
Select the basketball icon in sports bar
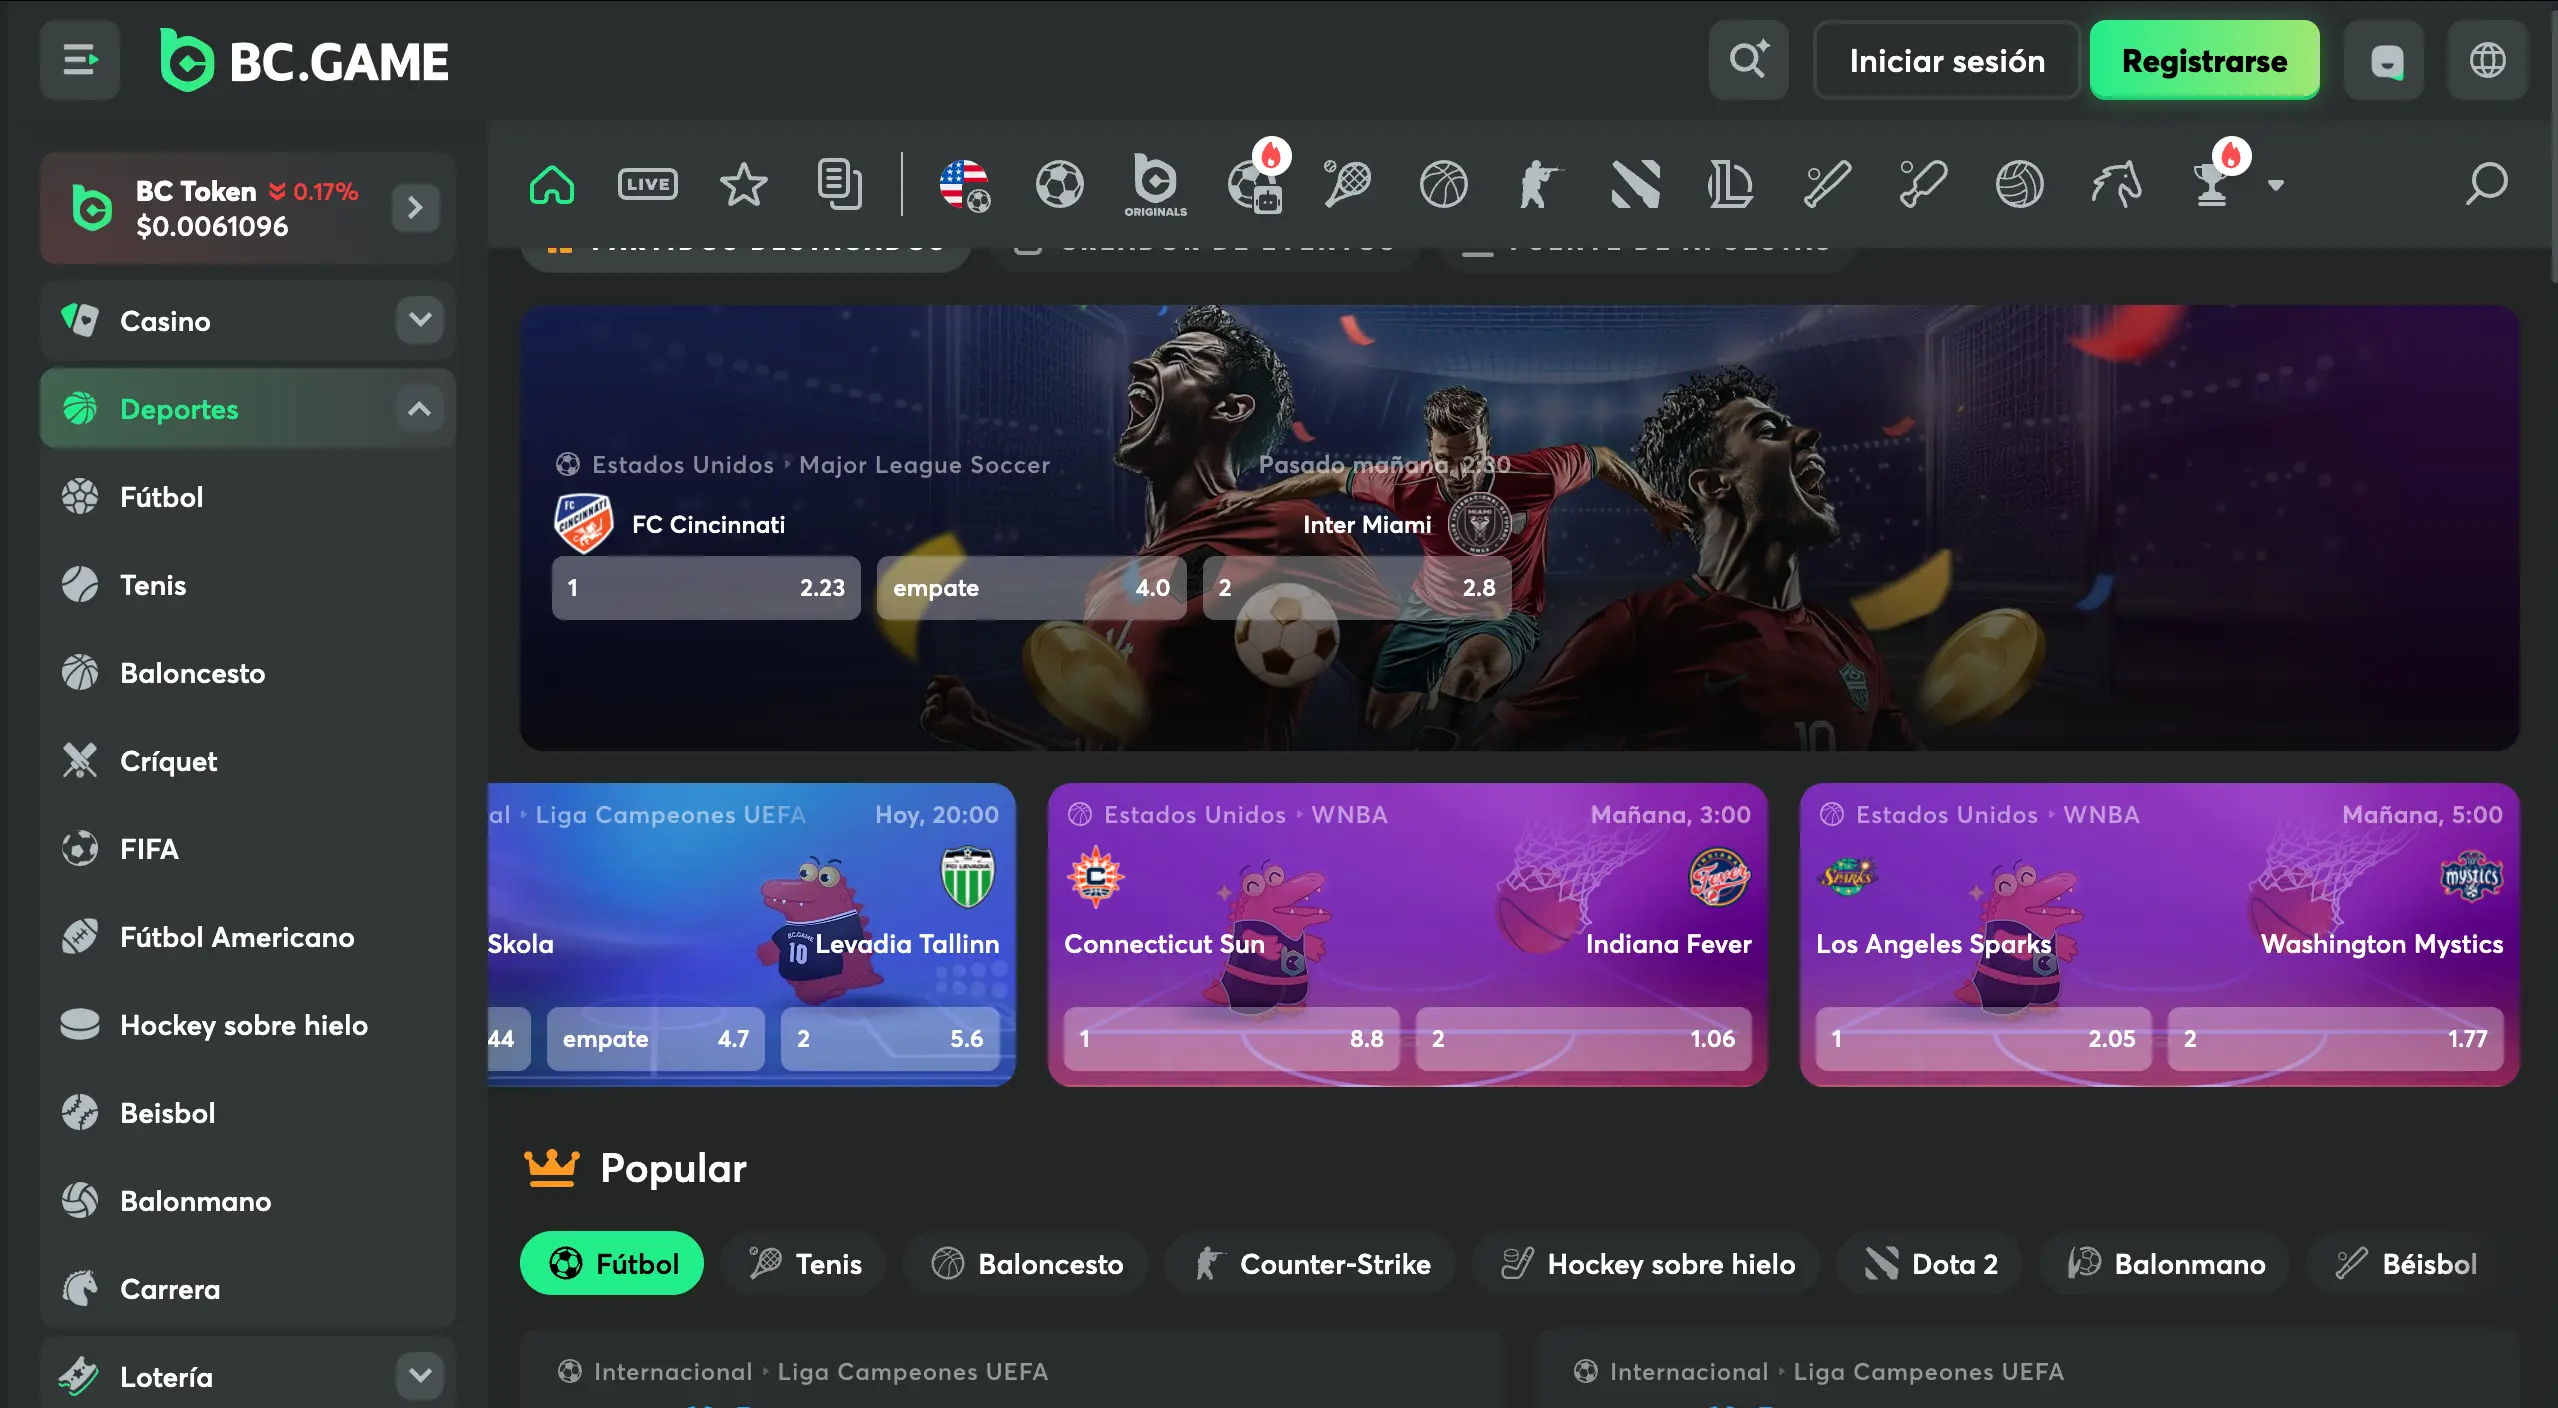click(x=1443, y=184)
